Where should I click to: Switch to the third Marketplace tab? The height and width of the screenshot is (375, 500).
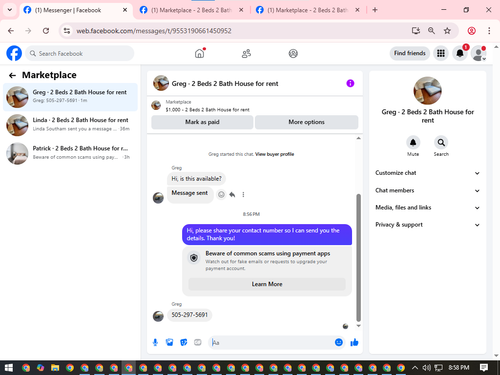307,10
